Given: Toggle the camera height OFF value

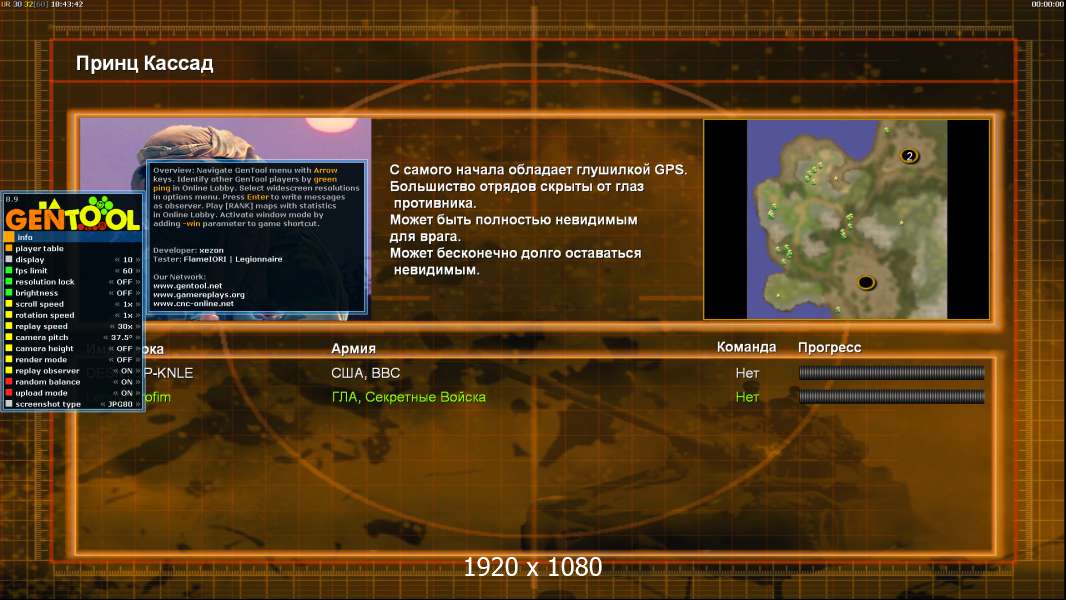Looking at the screenshot, I should (124, 349).
